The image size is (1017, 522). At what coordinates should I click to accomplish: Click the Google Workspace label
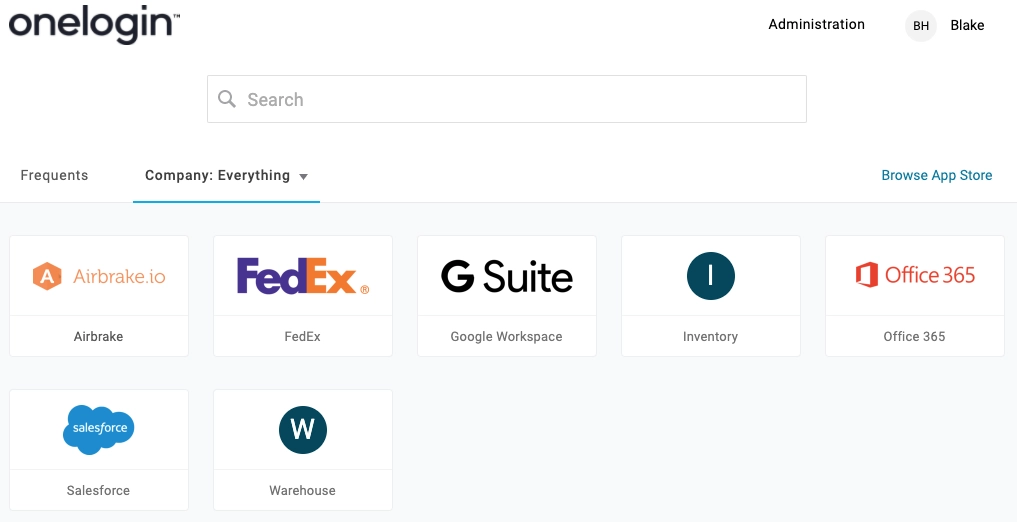click(507, 337)
